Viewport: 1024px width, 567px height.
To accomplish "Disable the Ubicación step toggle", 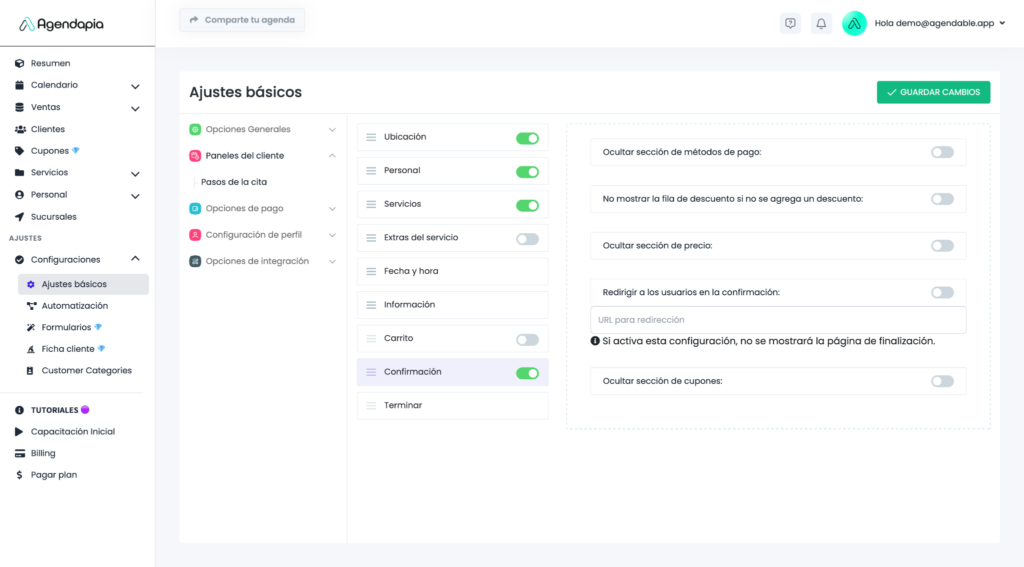I will point(527,138).
